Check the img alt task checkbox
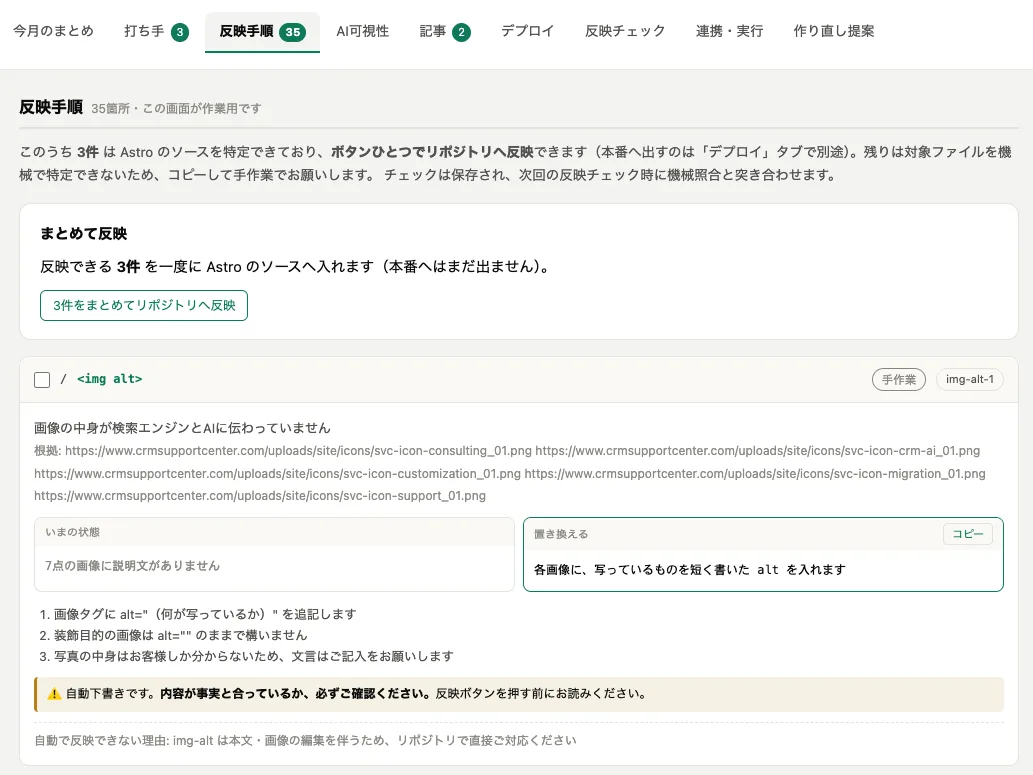Image resolution: width=1033 pixels, height=775 pixels. point(42,380)
